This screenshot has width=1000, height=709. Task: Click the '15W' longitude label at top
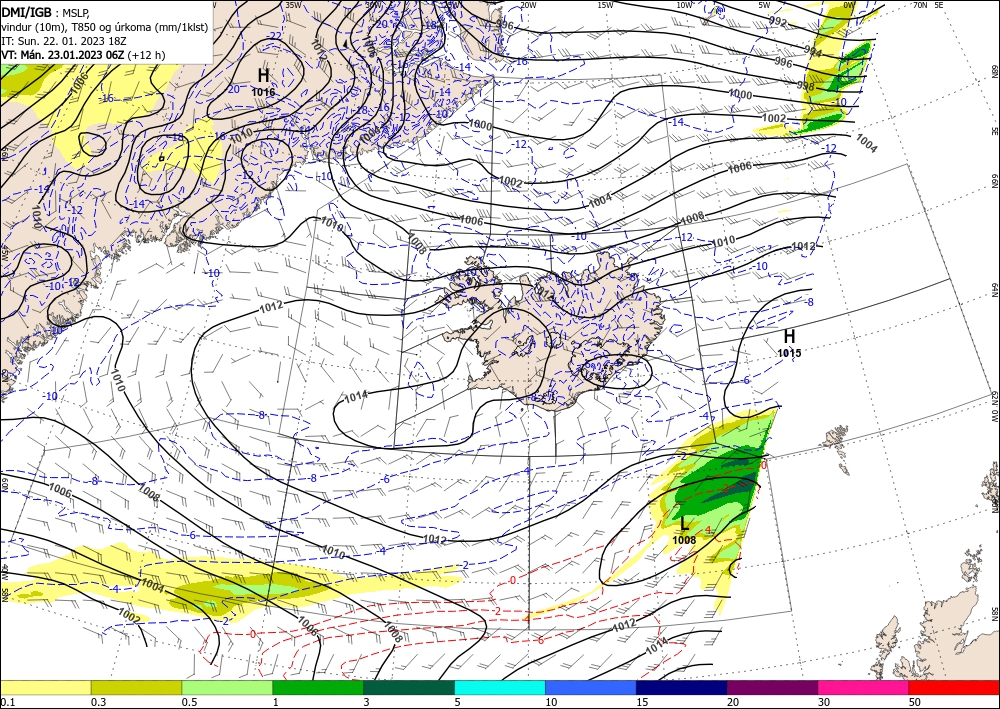[605, 5]
